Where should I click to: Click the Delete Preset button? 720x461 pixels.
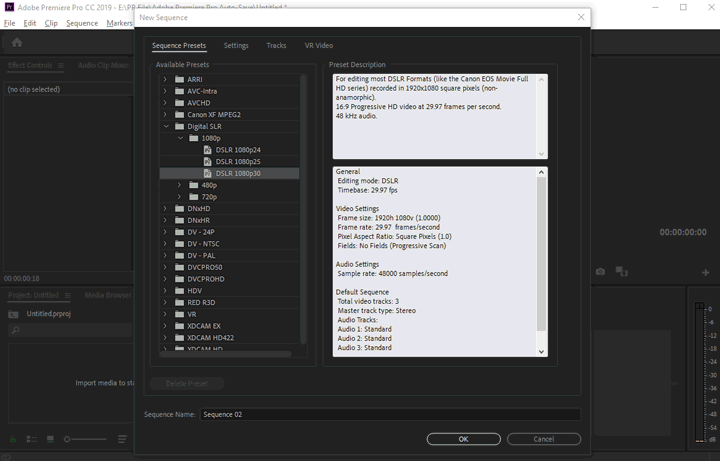(187, 383)
